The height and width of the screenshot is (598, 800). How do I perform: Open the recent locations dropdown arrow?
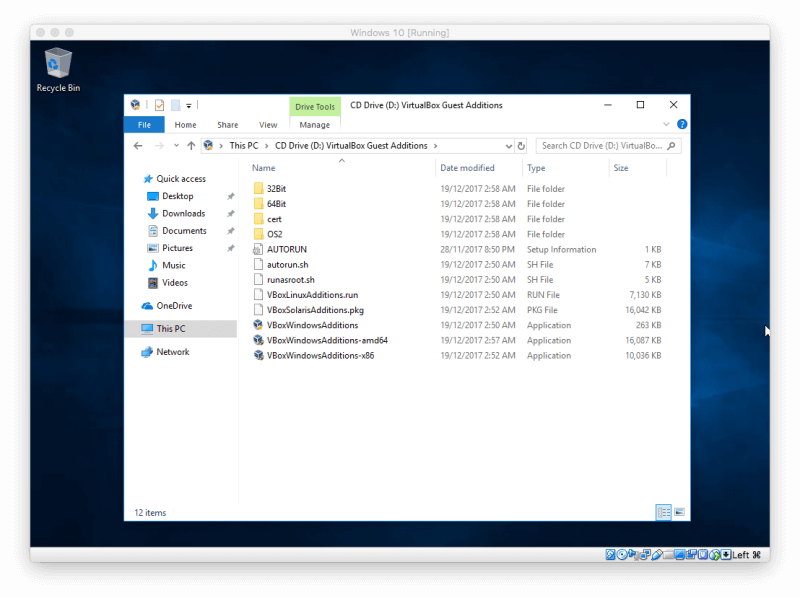point(176,146)
